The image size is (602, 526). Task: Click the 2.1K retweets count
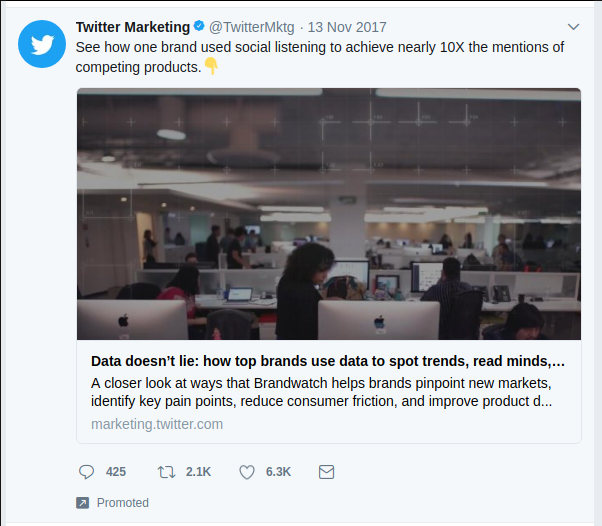coord(198,472)
